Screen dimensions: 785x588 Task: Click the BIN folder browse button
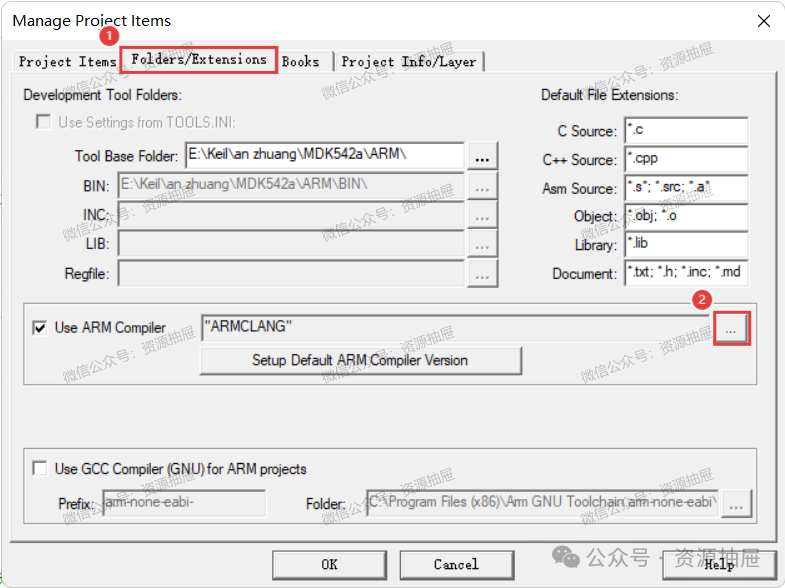[x=482, y=186]
